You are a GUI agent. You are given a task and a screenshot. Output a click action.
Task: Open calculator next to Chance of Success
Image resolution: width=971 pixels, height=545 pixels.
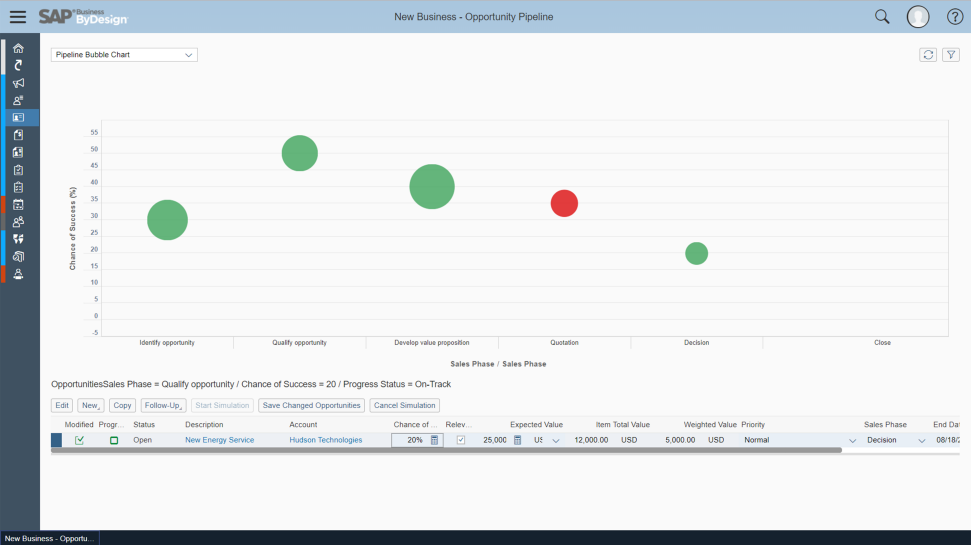pos(435,440)
